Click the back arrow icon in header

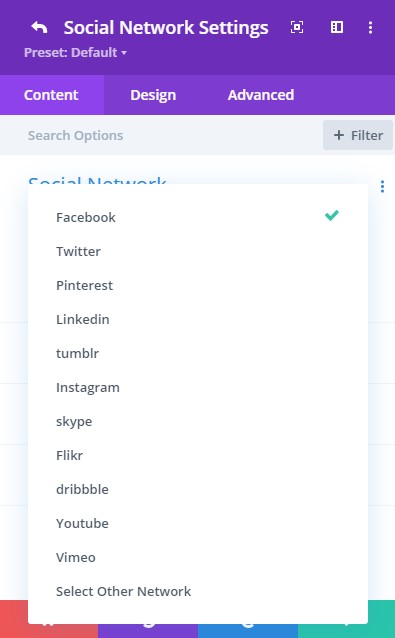coord(39,28)
